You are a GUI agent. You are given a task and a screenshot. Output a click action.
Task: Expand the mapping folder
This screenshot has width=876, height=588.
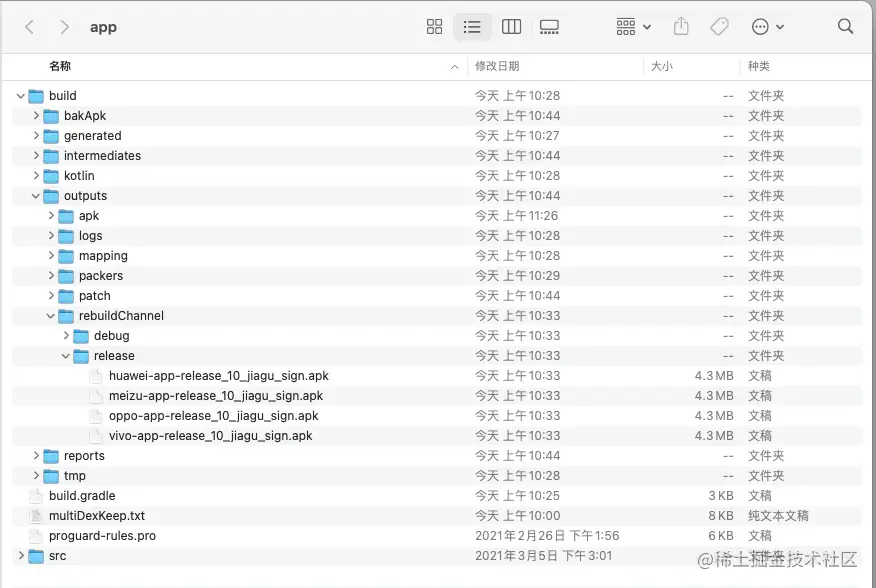coord(51,256)
